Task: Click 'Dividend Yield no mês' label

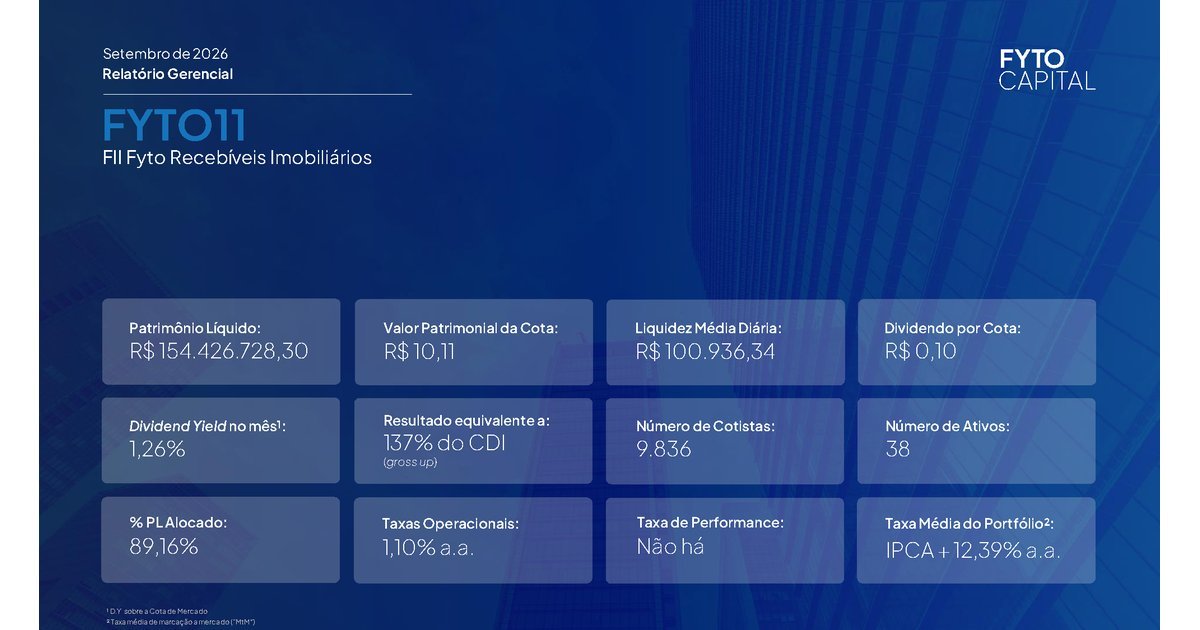Action: tap(208, 426)
